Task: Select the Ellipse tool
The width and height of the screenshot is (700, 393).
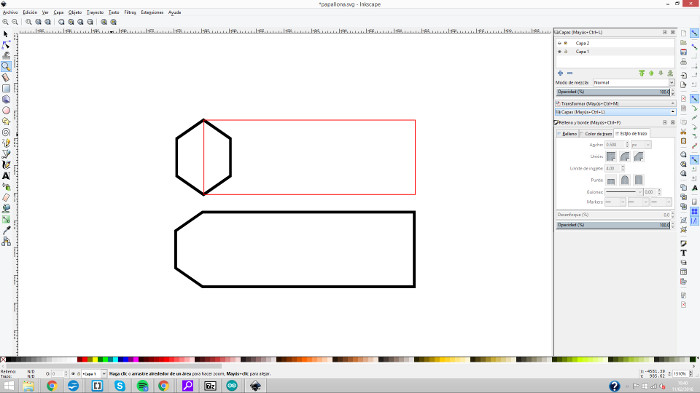Action: tap(6, 110)
